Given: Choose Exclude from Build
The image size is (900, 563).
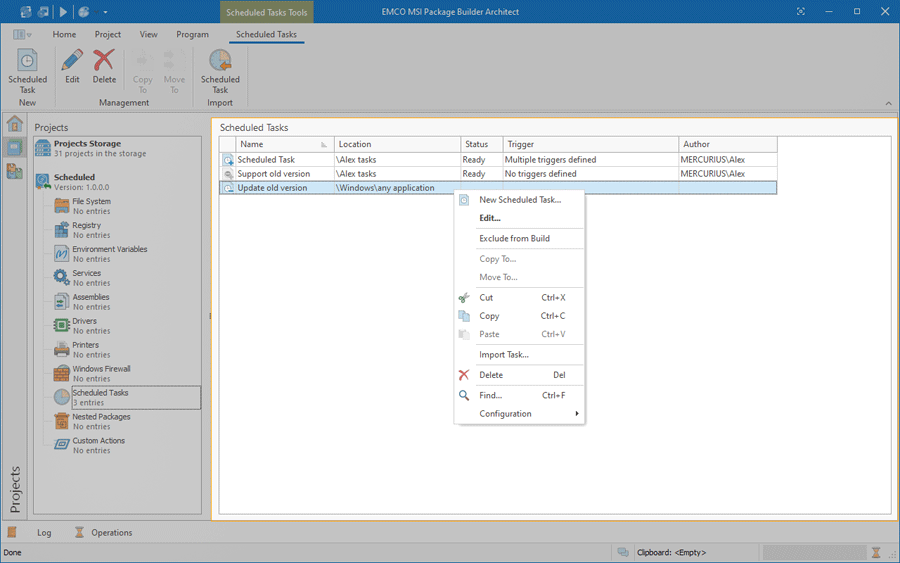Looking at the screenshot, I should pos(519,238).
